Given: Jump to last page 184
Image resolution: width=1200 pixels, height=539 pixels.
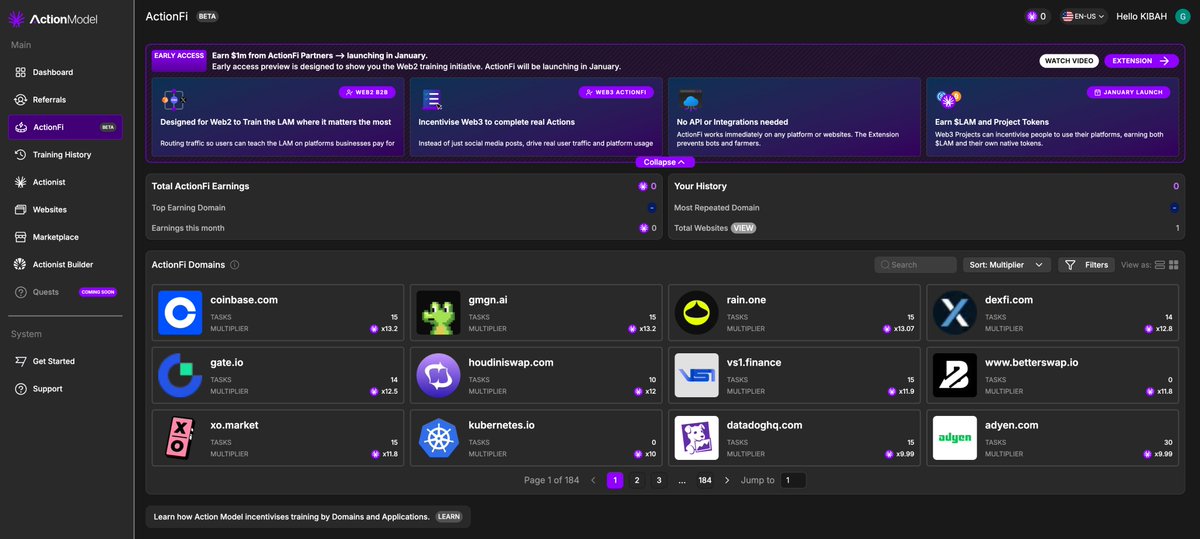Looking at the screenshot, I should [705, 480].
